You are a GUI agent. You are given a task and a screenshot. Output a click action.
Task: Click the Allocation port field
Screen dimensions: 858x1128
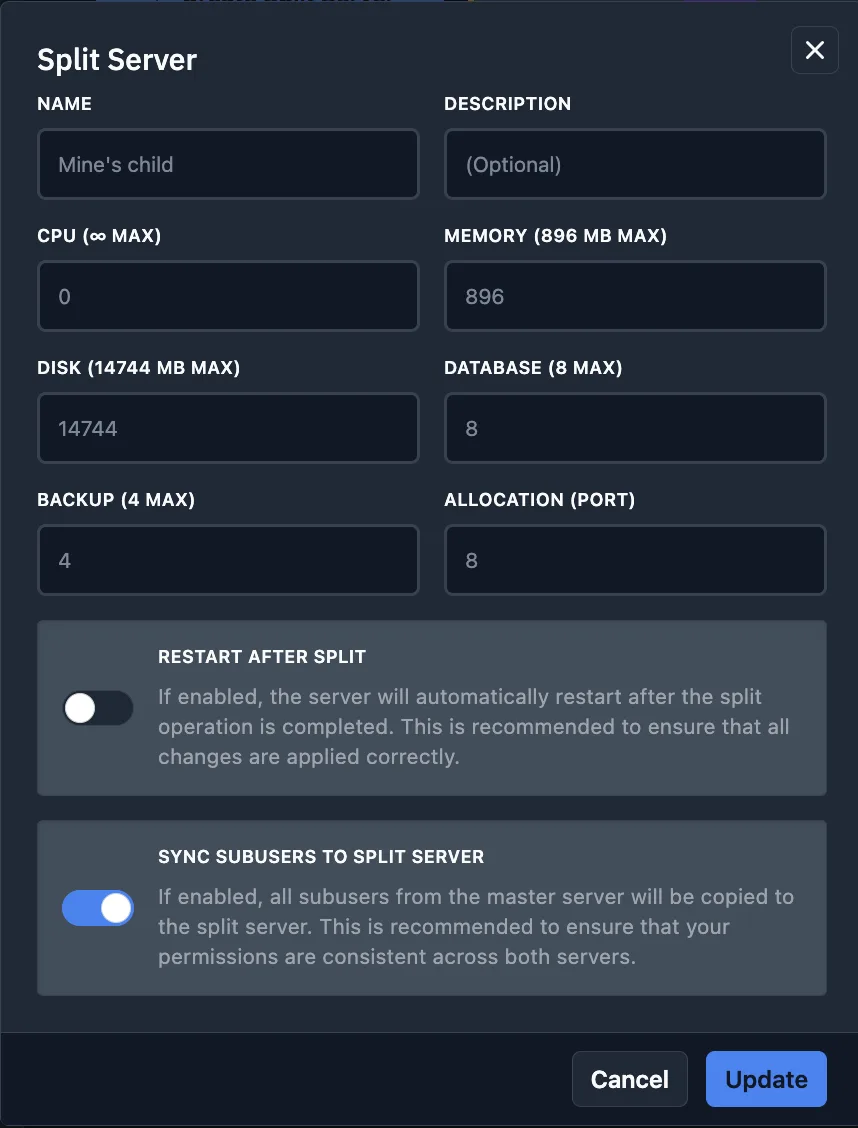[x=635, y=560]
